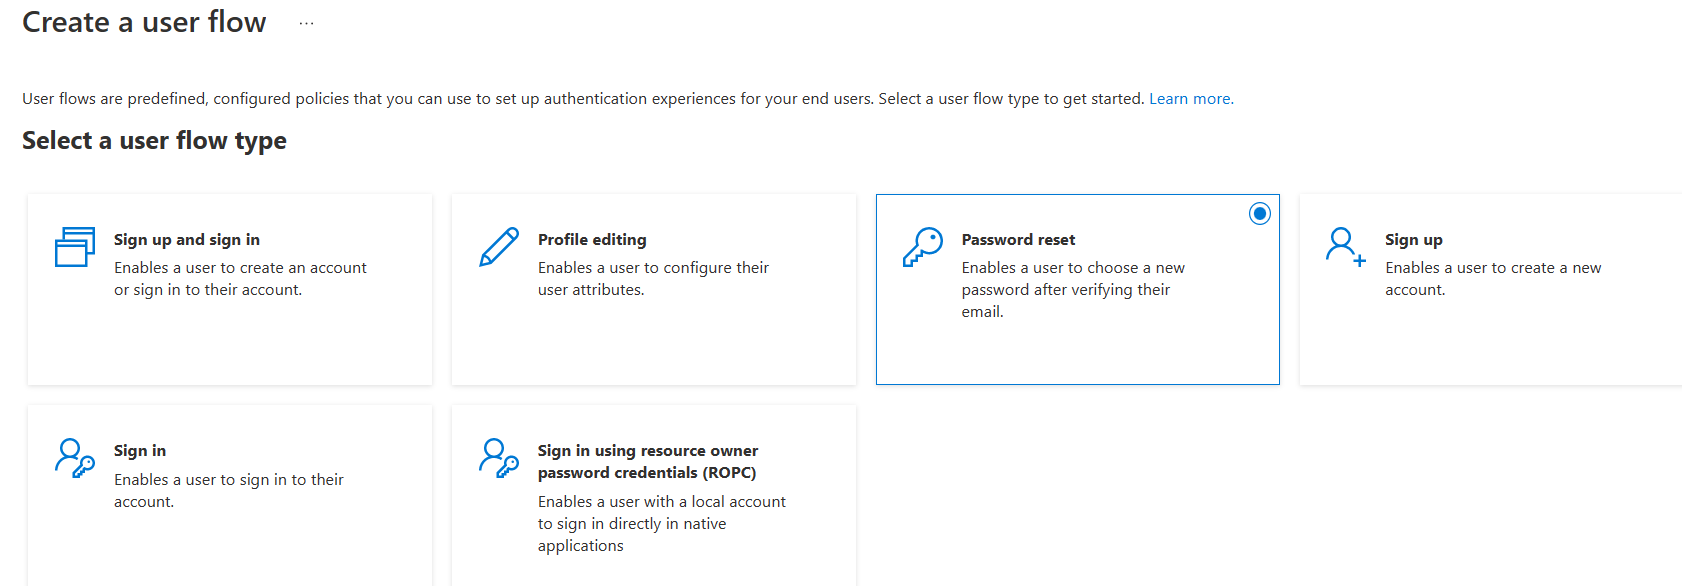Viewport: 1682px width, 586px height.
Task: Click the Sign up and sign in windows icon
Action: [75, 247]
